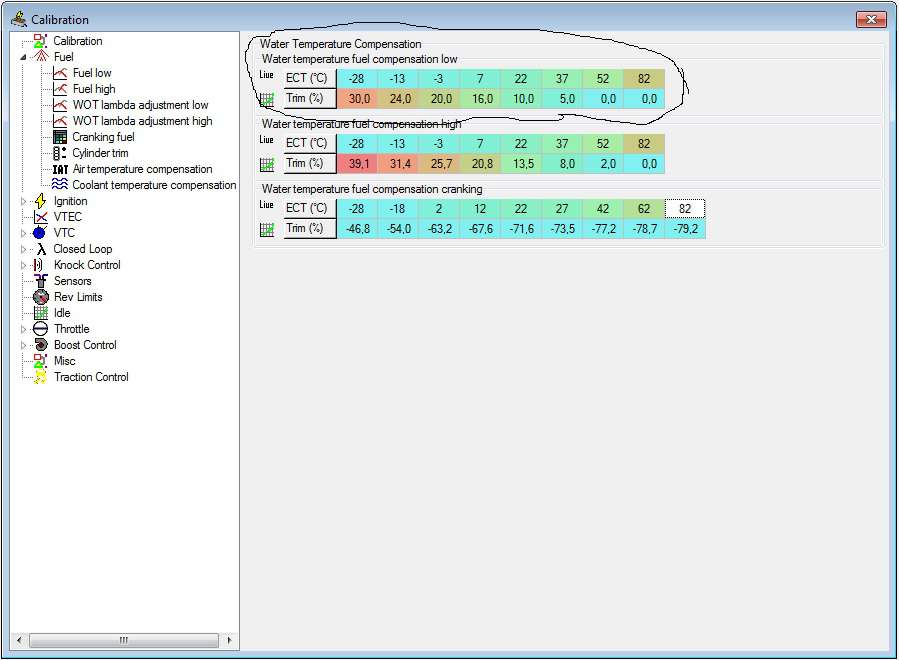Expand the Throttle tree node

tap(24, 329)
